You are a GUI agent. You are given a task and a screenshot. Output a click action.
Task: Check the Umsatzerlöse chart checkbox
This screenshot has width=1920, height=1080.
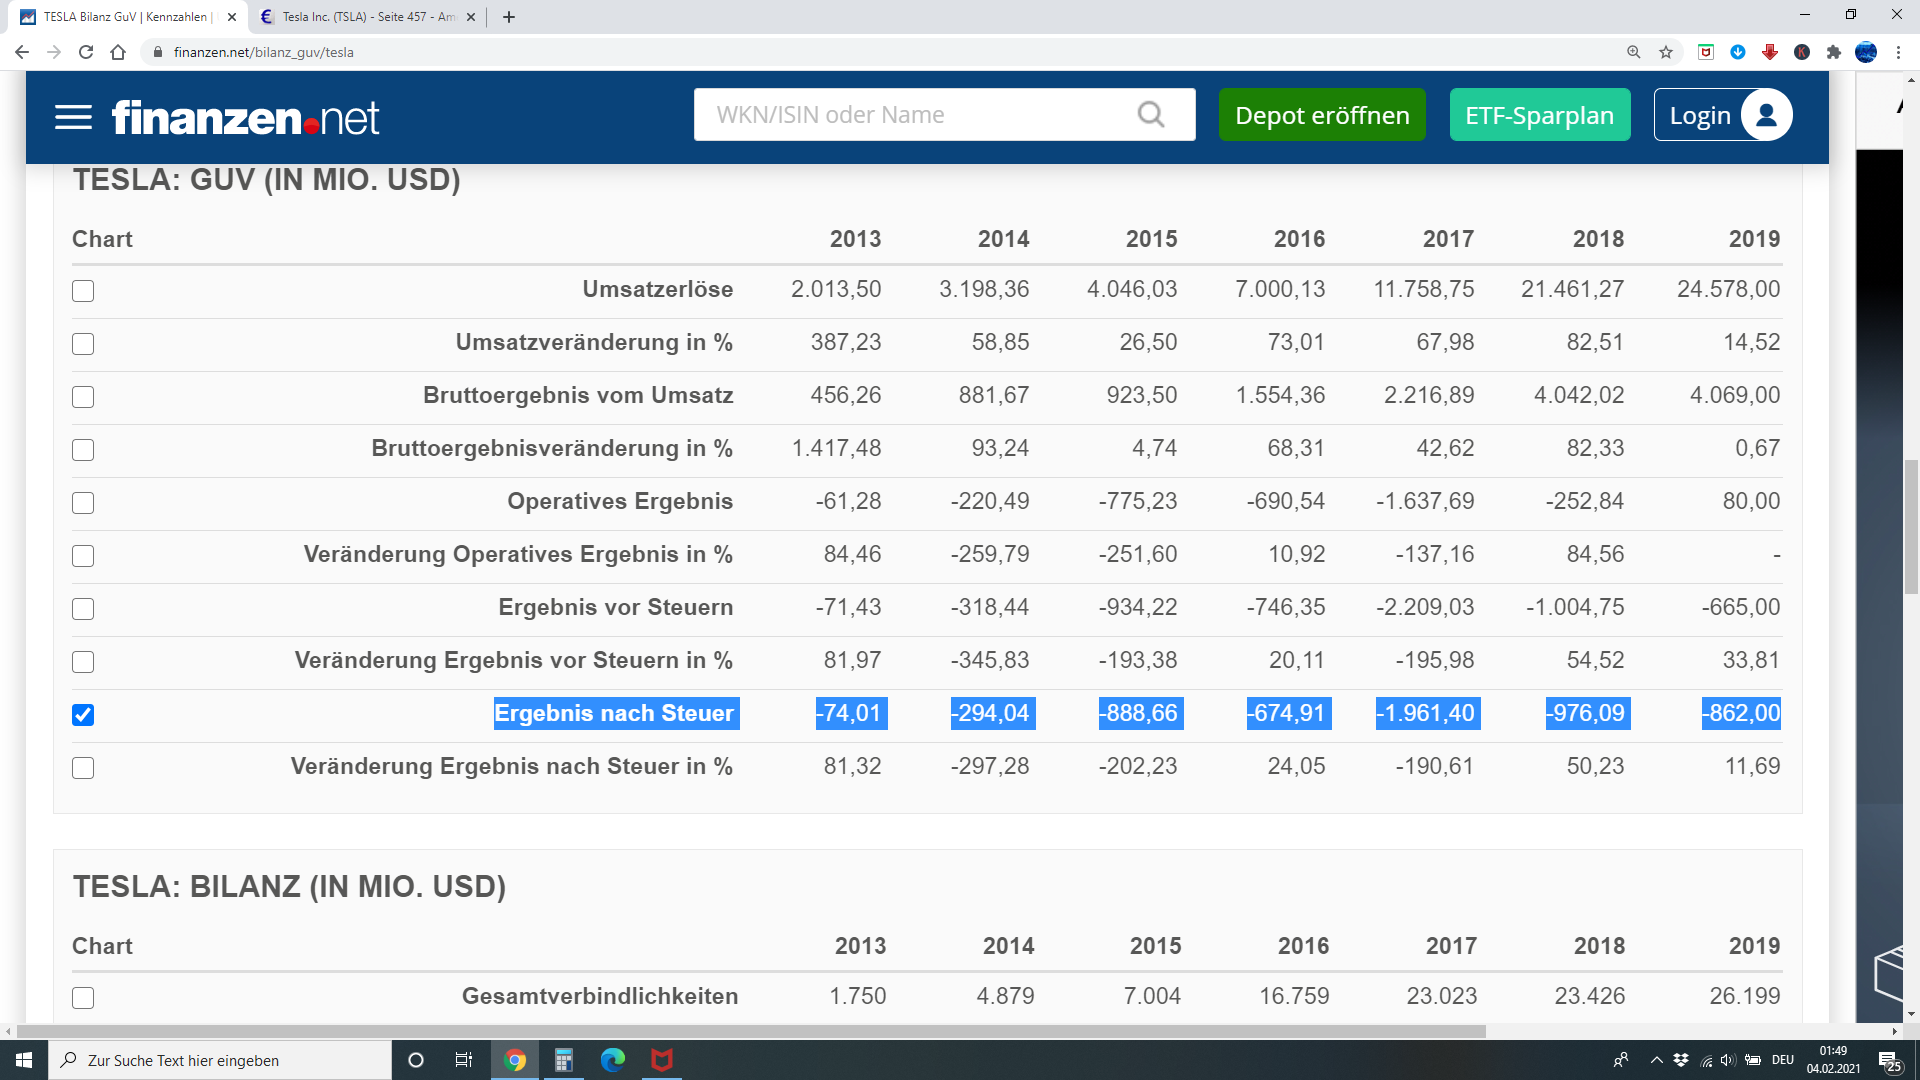click(x=83, y=291)
